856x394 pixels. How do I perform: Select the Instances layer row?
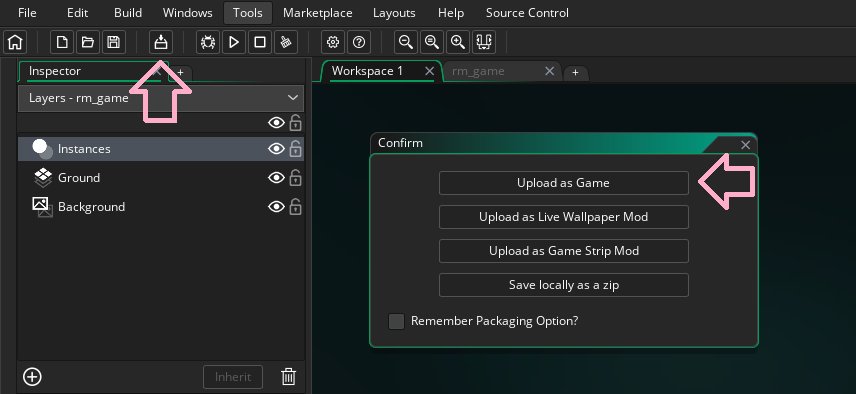click(x=161, y=149)
